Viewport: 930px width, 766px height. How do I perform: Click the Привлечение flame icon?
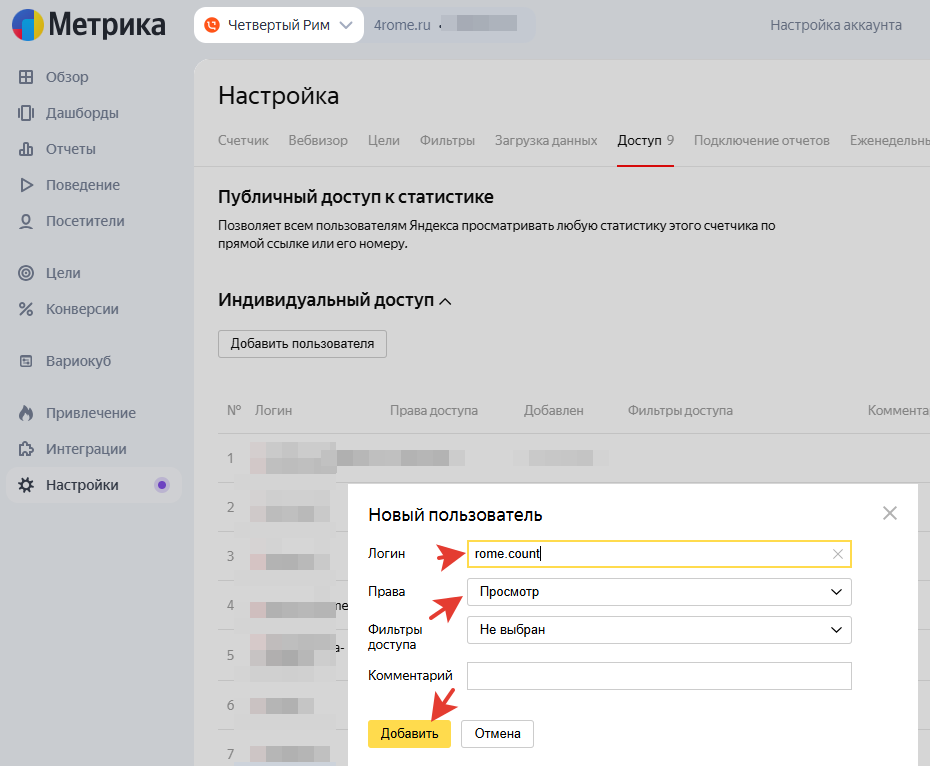pos(26,413)
